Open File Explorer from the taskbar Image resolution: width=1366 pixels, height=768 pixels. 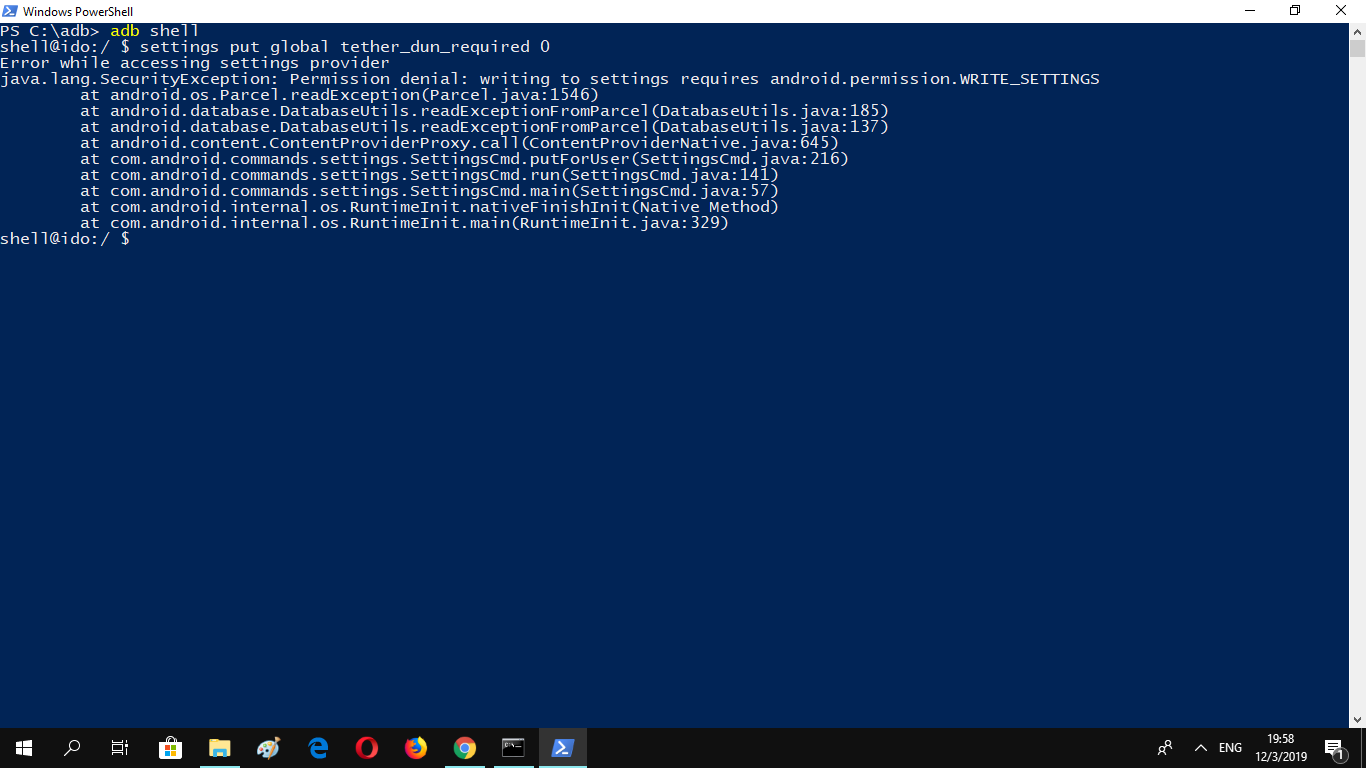click(219, 748)
